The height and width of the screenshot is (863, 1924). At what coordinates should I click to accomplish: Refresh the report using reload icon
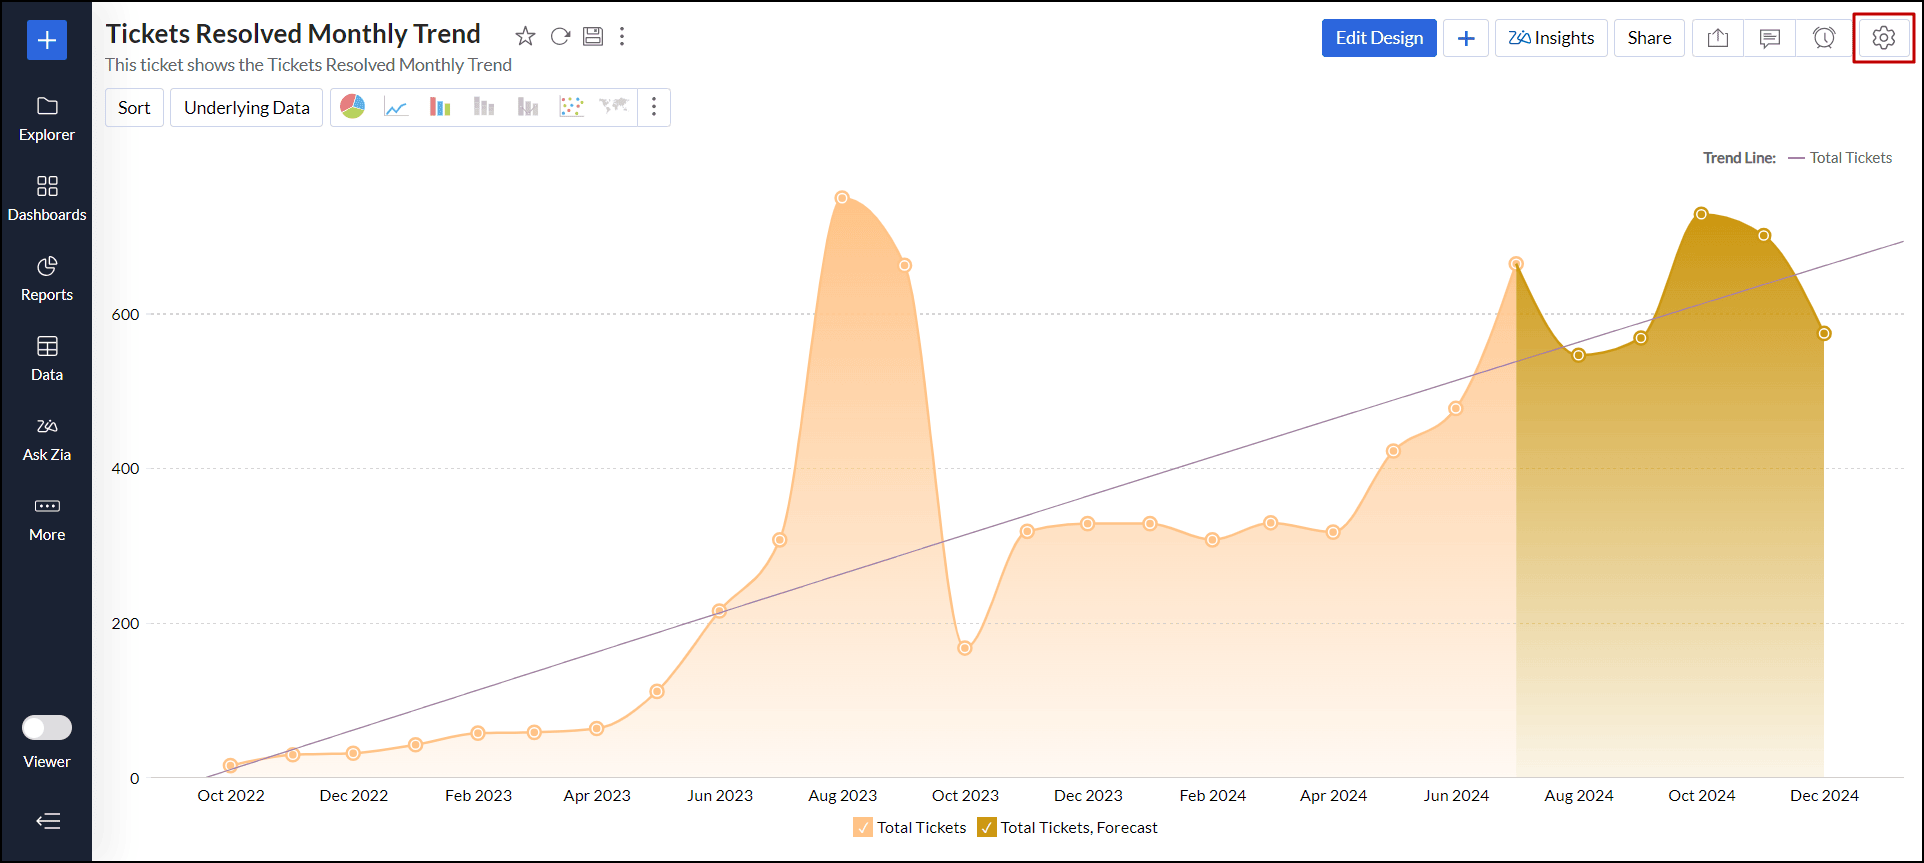560,37
